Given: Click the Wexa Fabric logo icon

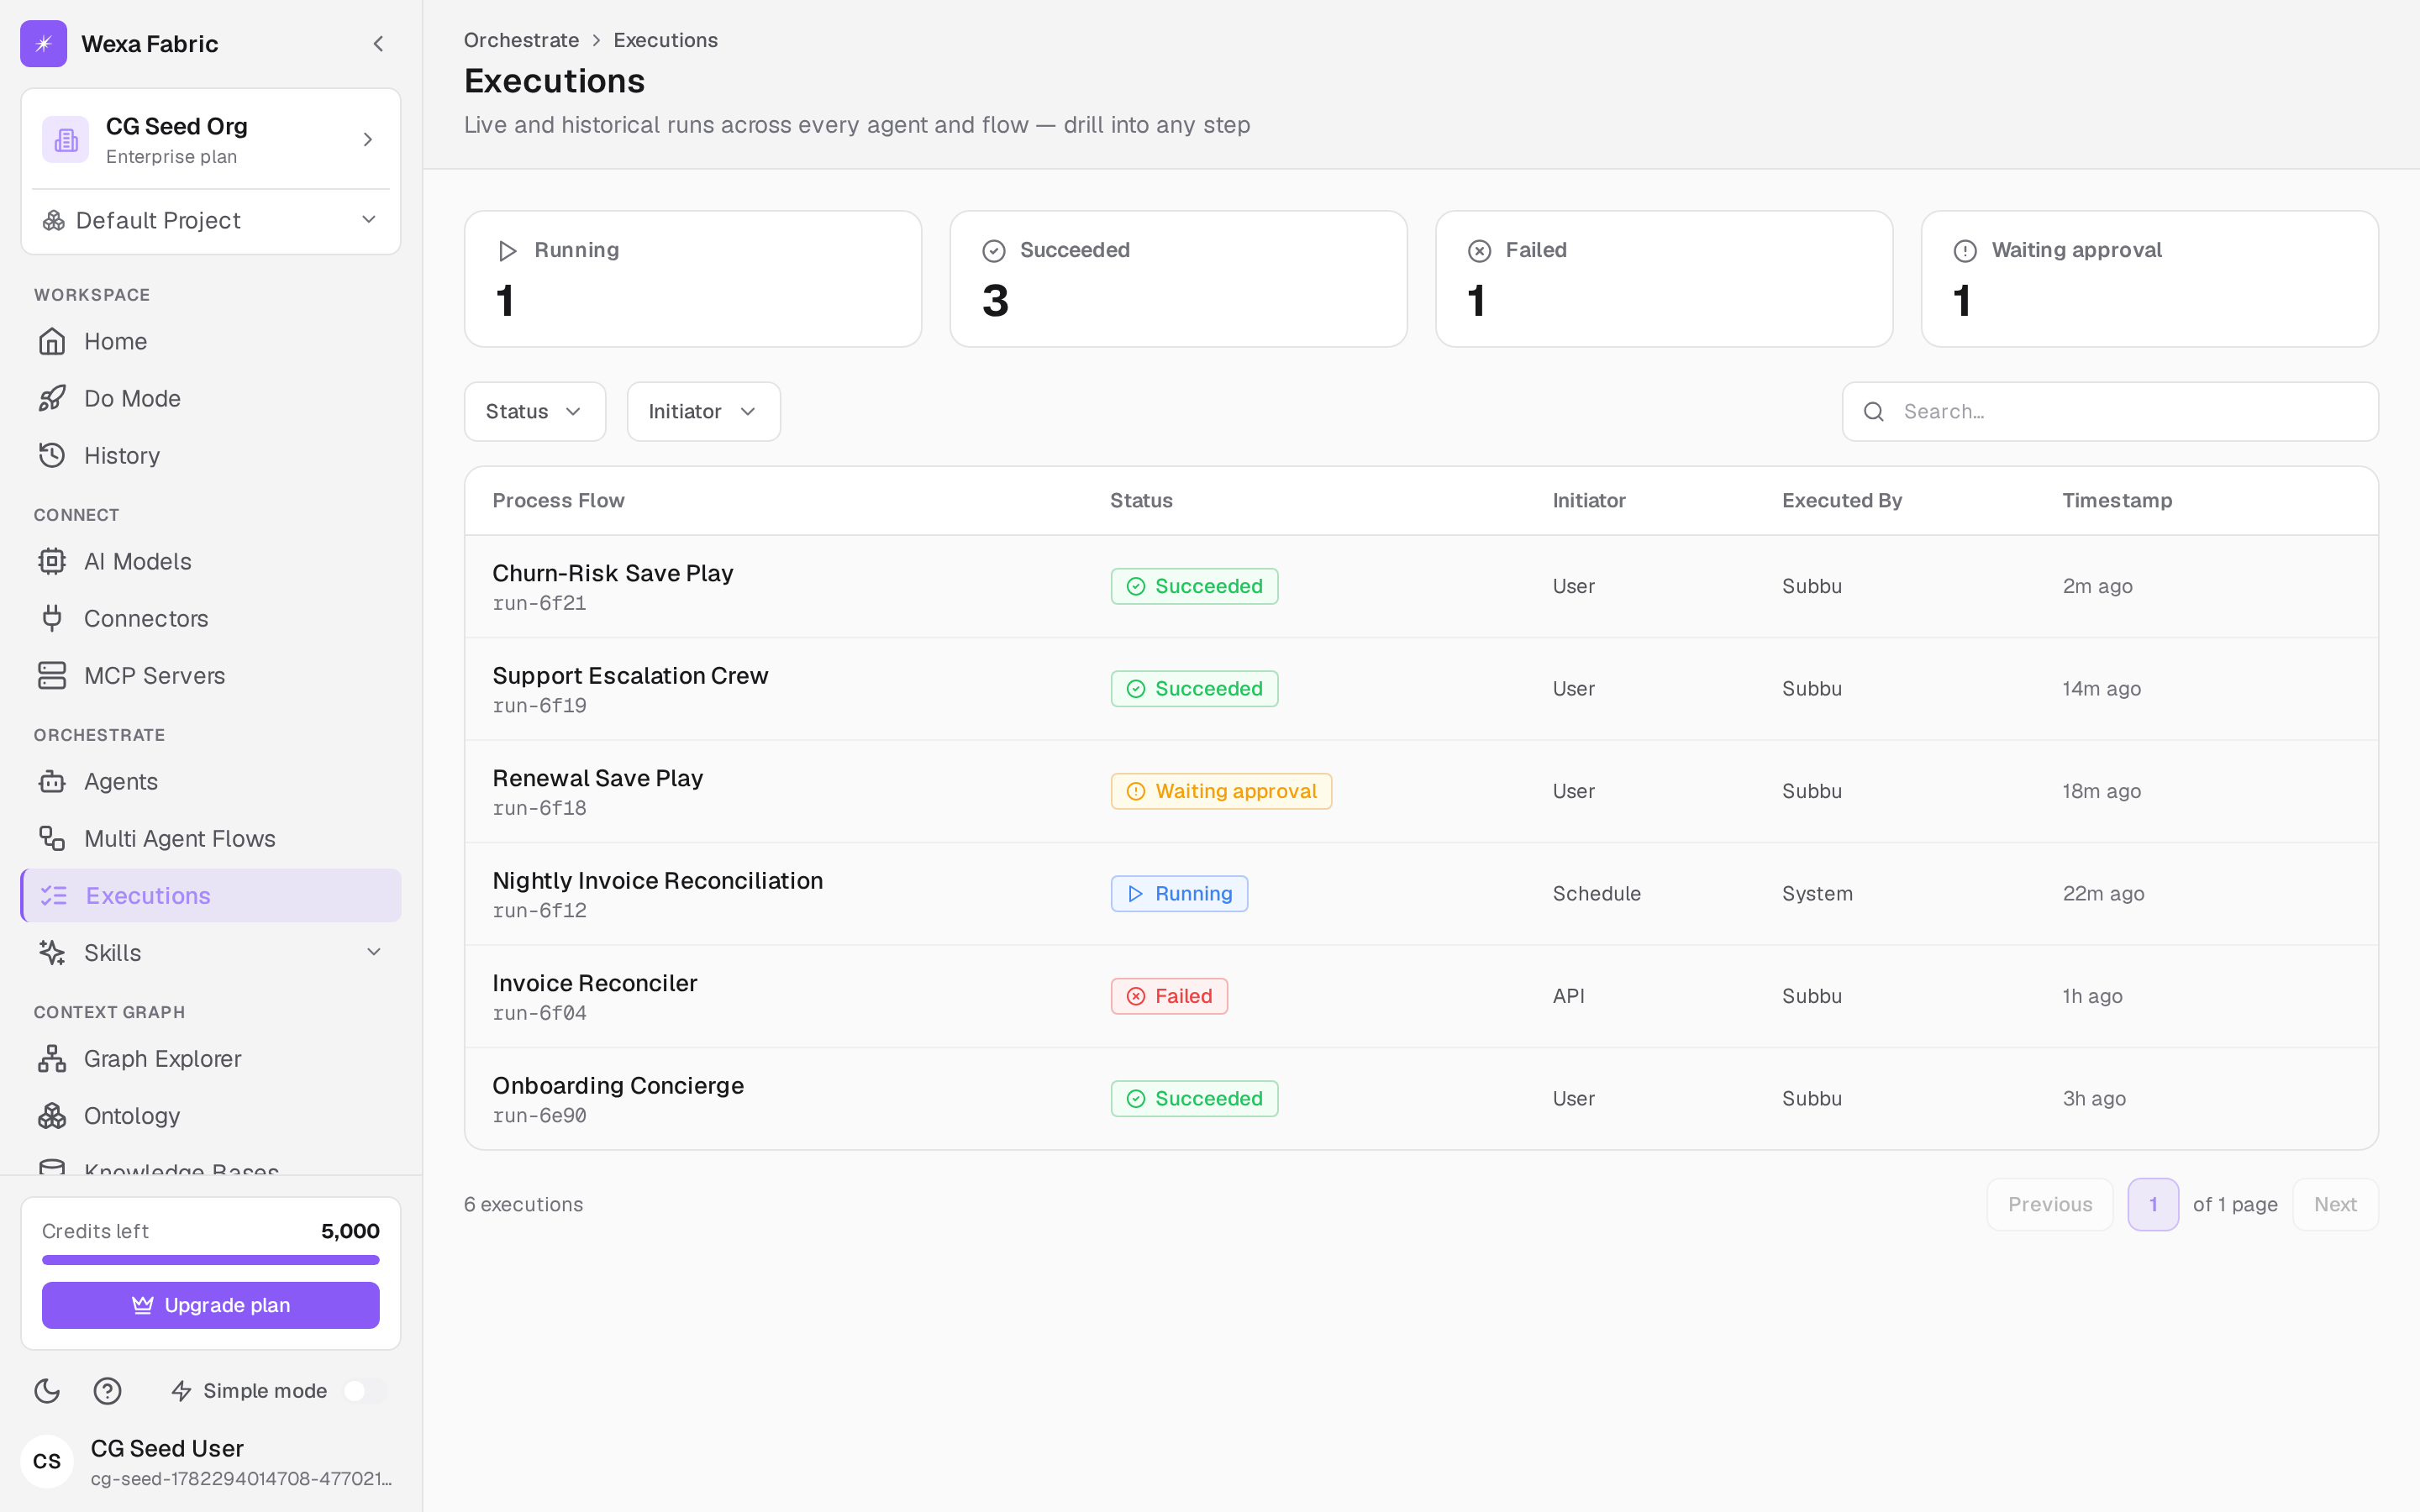Looking at the screenshot, I should [x=43, y=44].
